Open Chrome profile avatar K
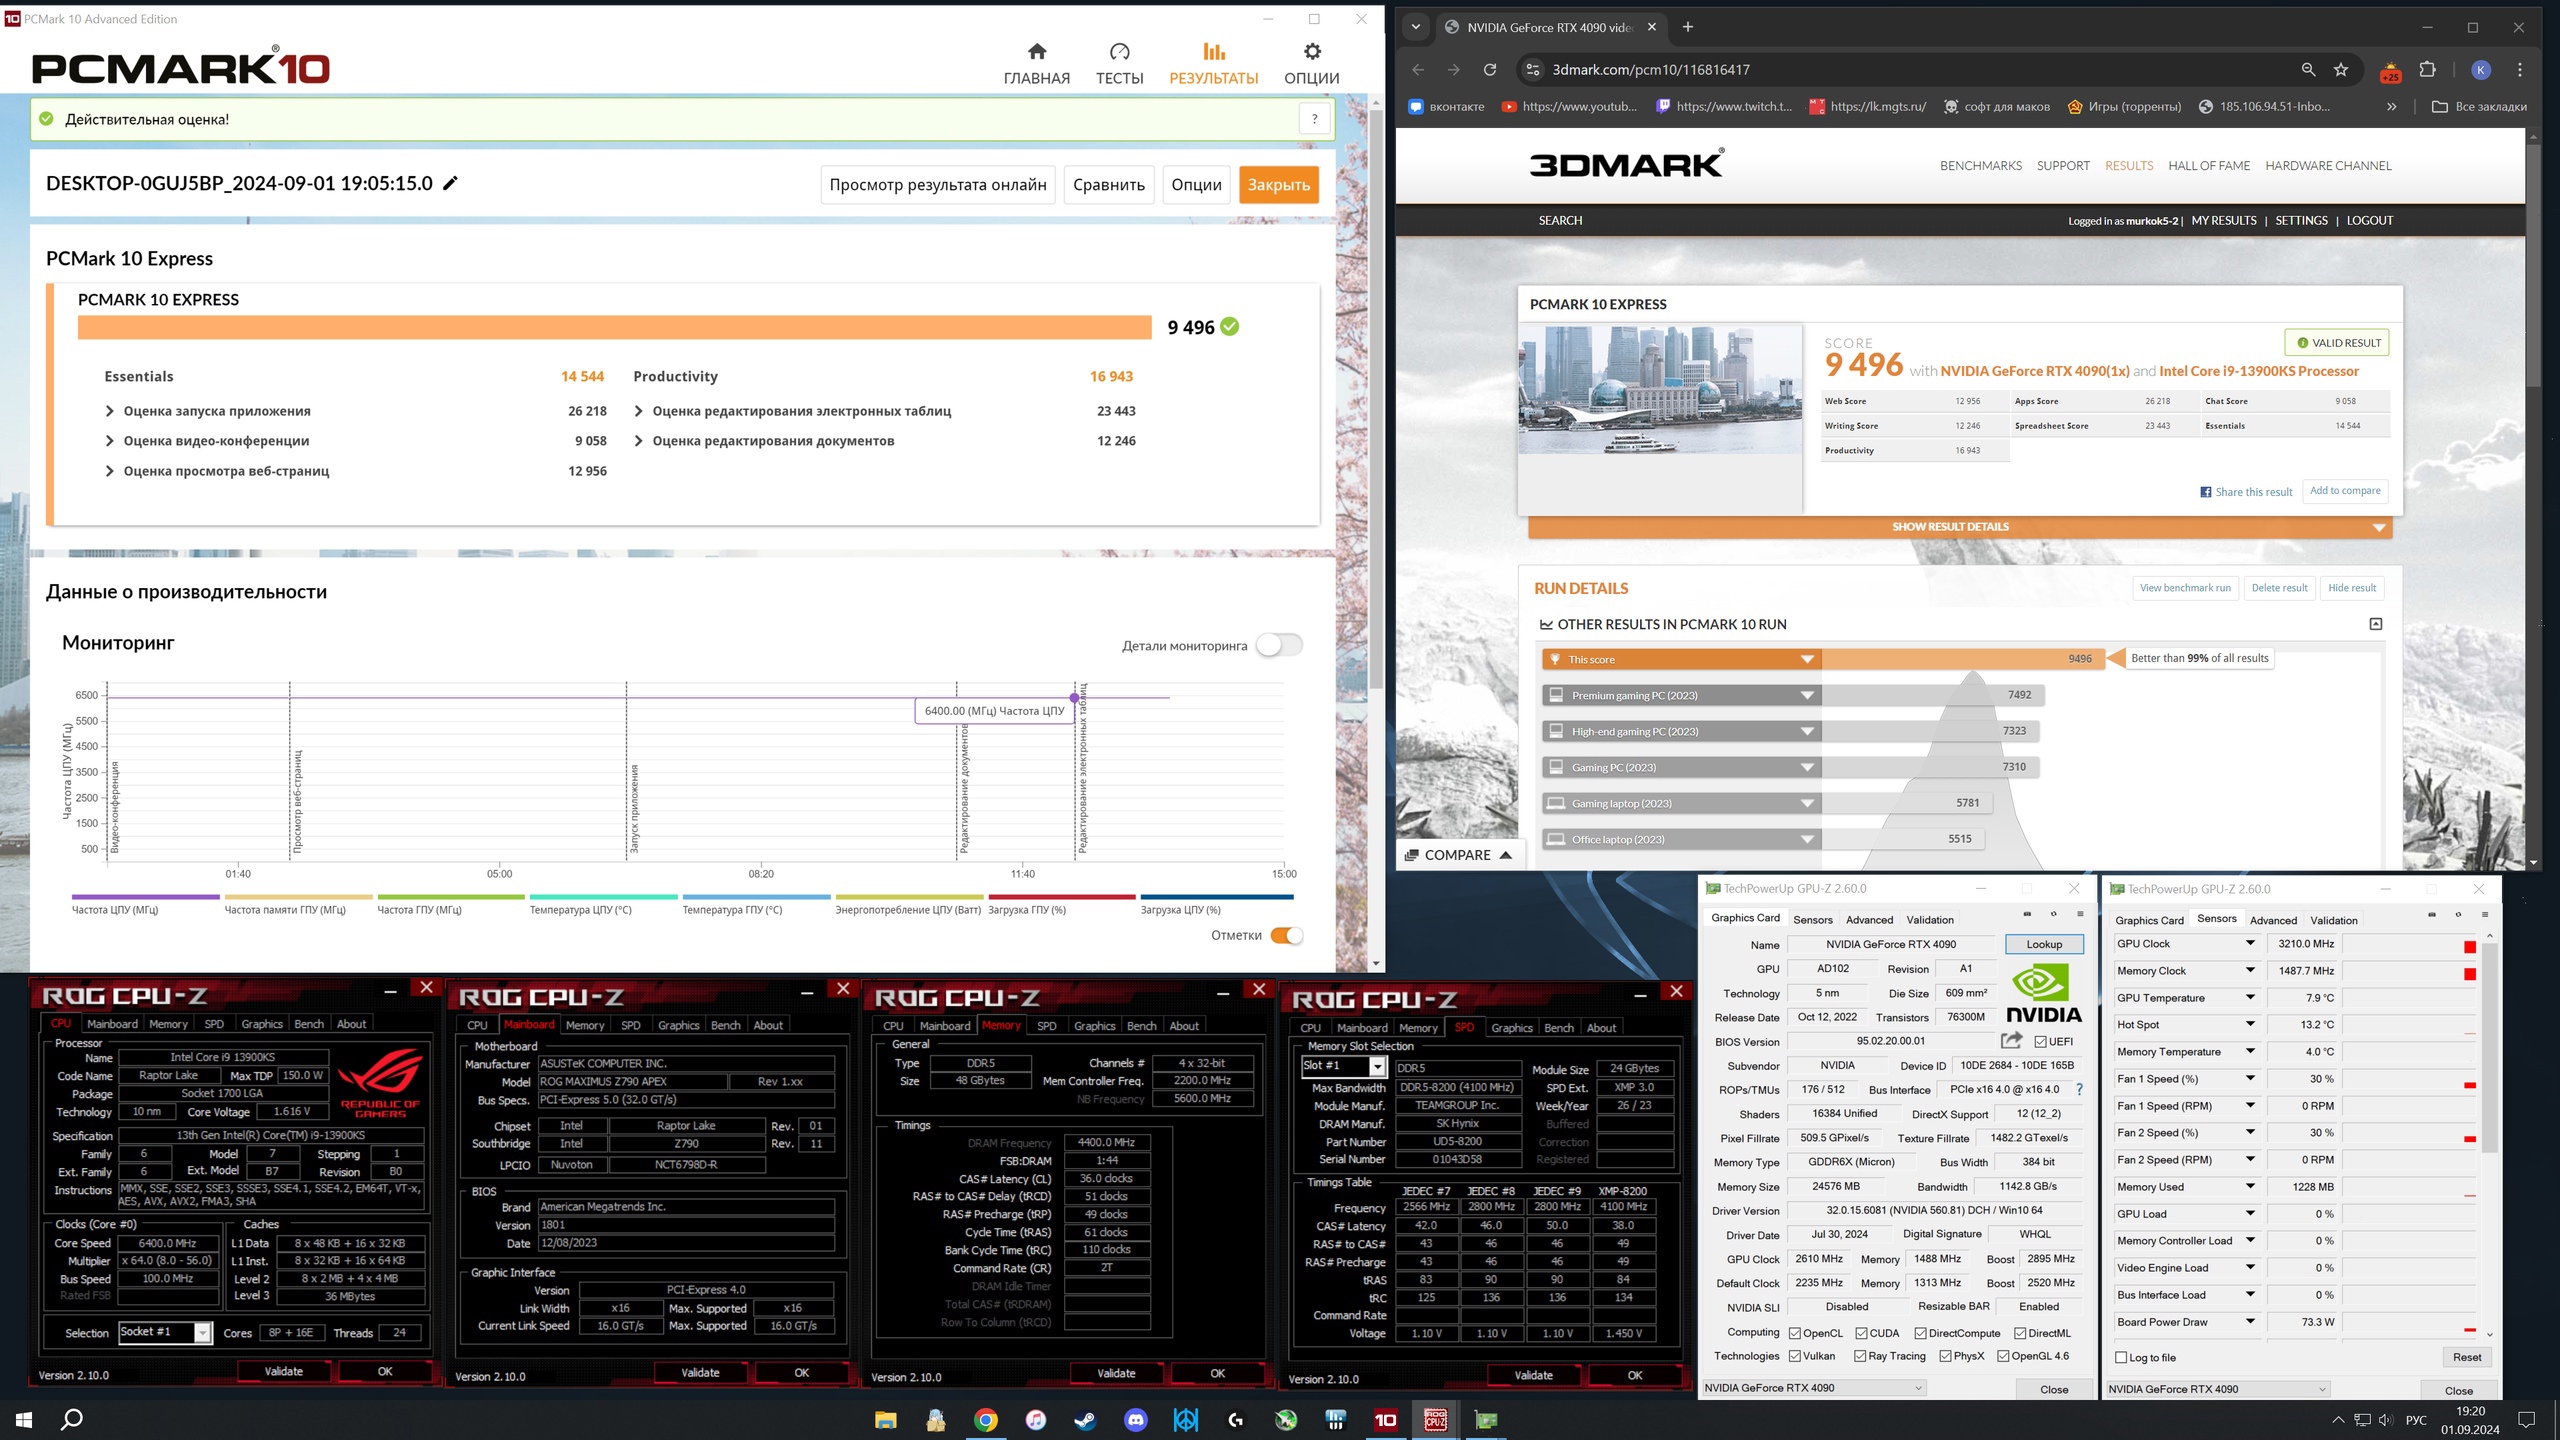 (2481, 70)
